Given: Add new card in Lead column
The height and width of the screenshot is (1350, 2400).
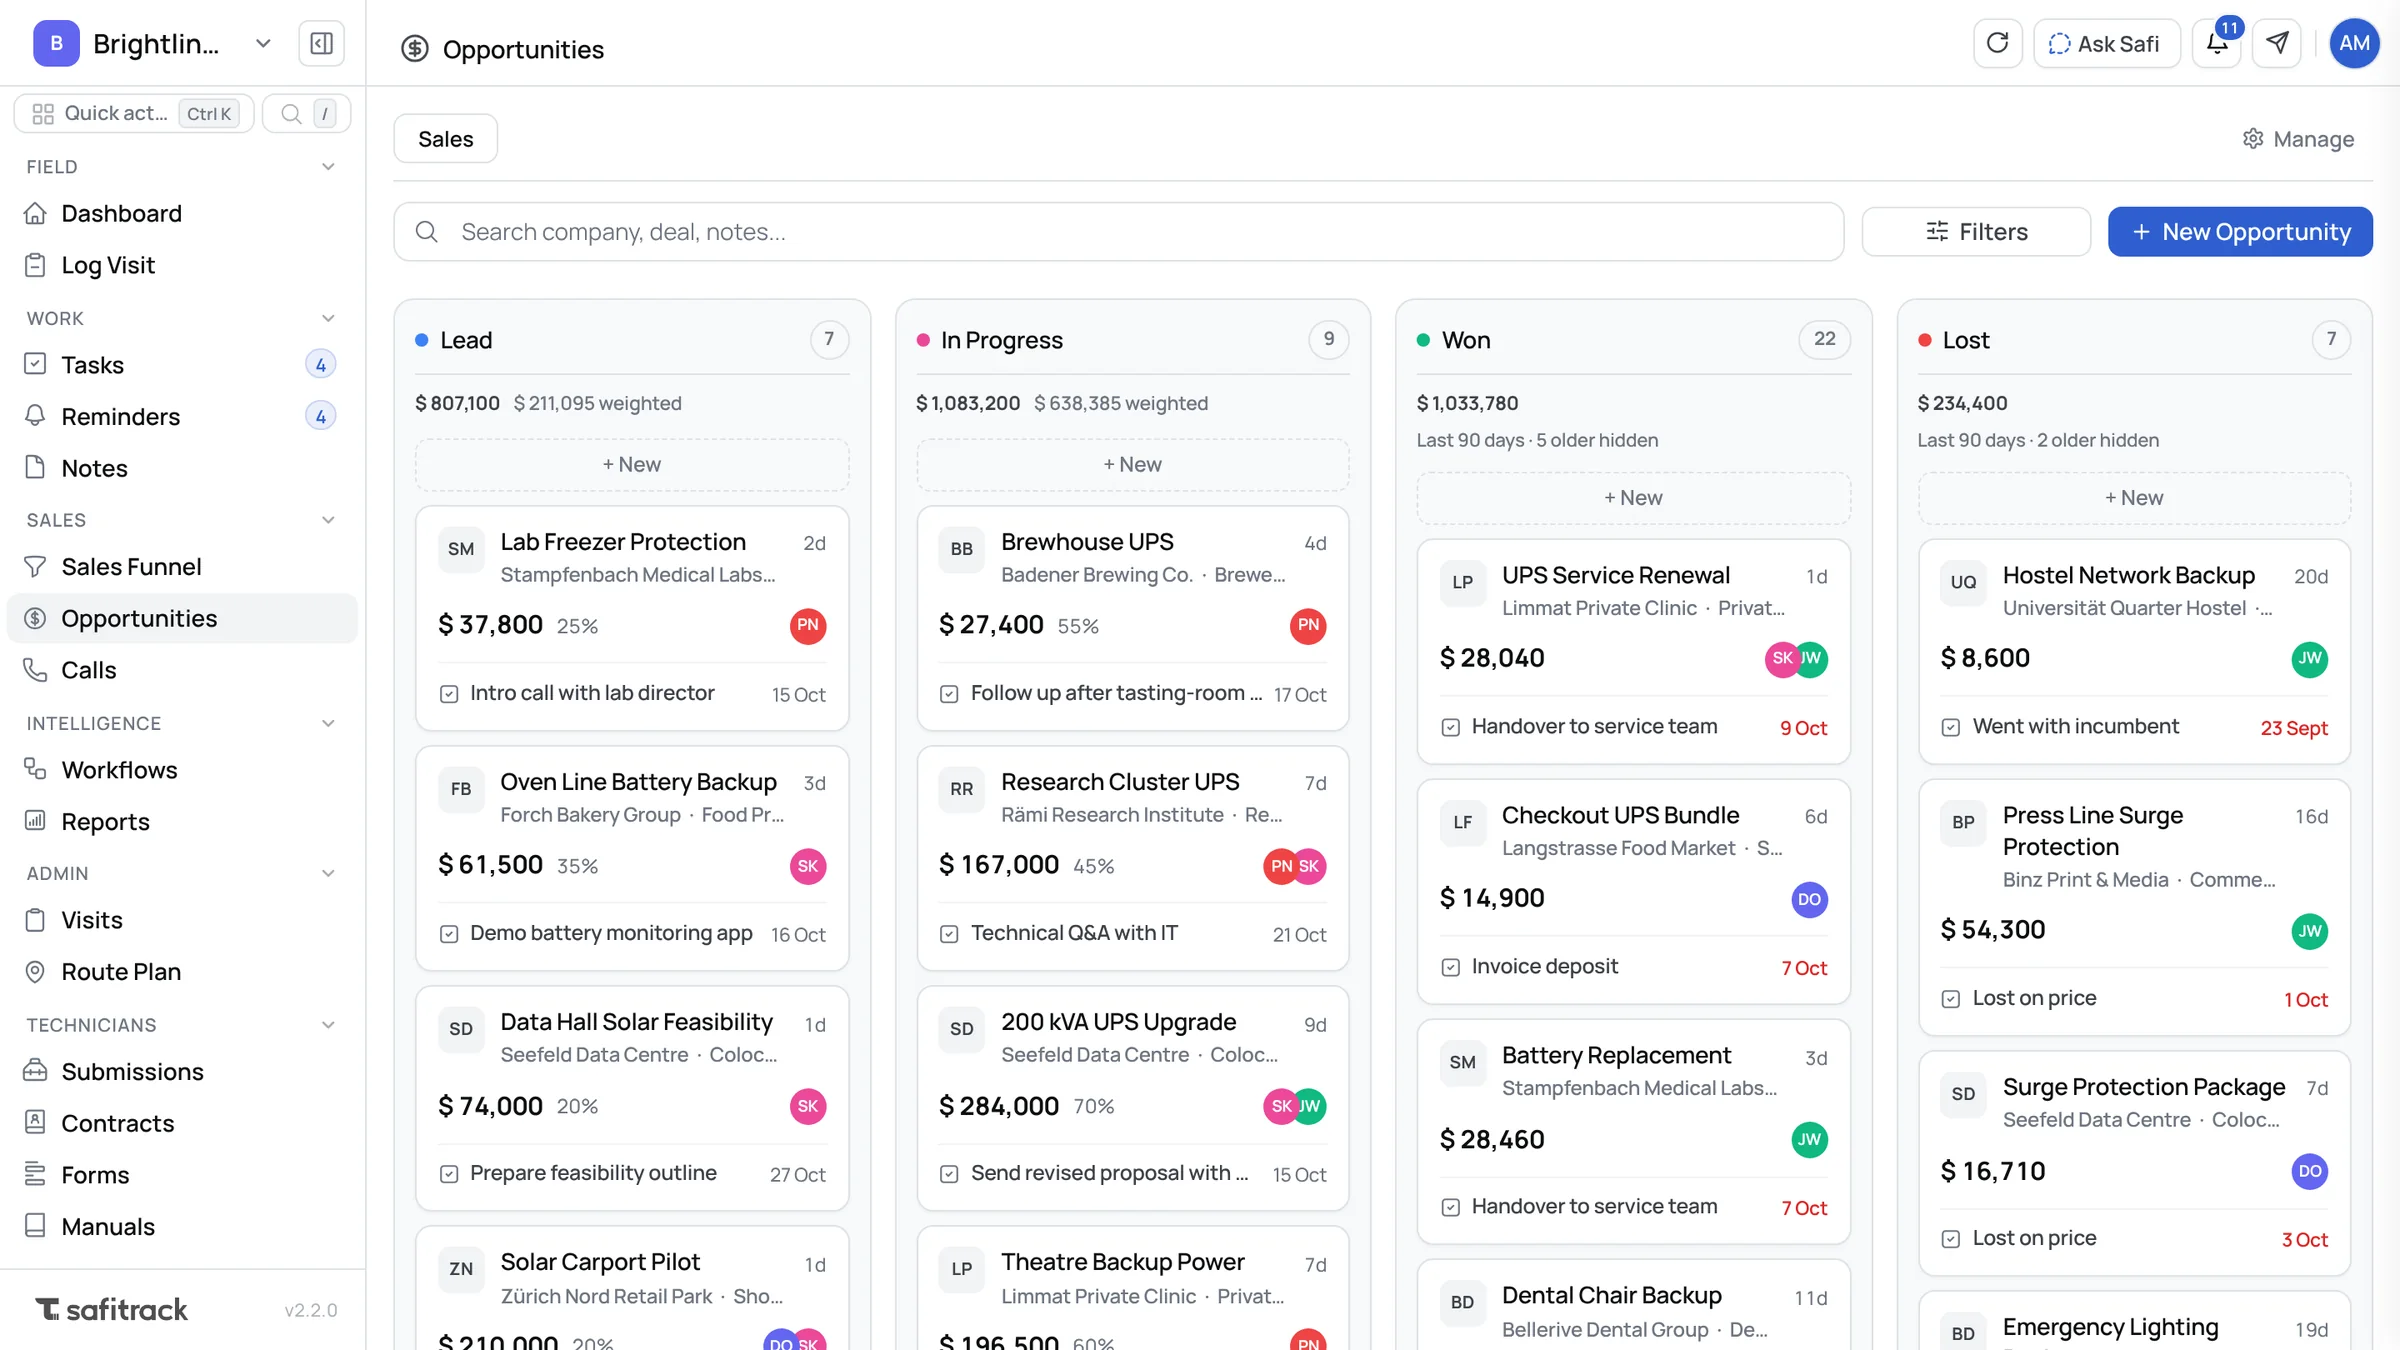Looking at the screenshot, I should 632,465.
